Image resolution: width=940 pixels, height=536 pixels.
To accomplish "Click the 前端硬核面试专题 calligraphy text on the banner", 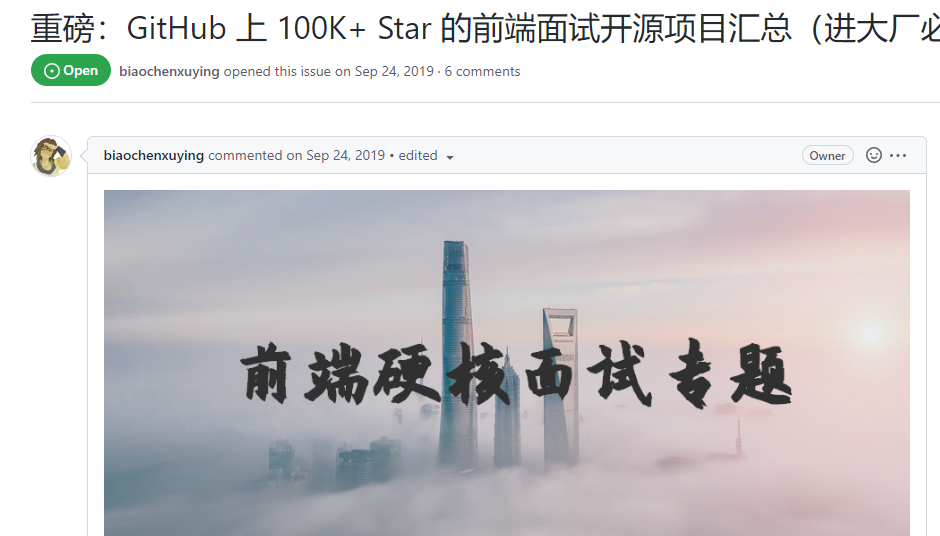I will [516, 375].
